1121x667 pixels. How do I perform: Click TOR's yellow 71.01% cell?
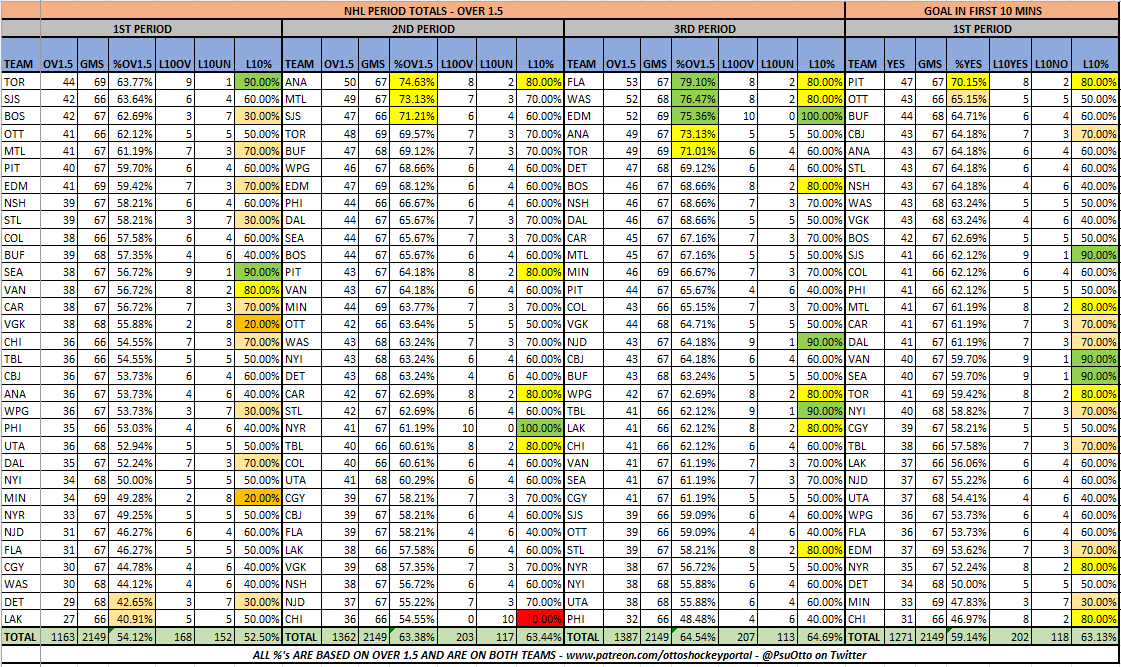695,151
